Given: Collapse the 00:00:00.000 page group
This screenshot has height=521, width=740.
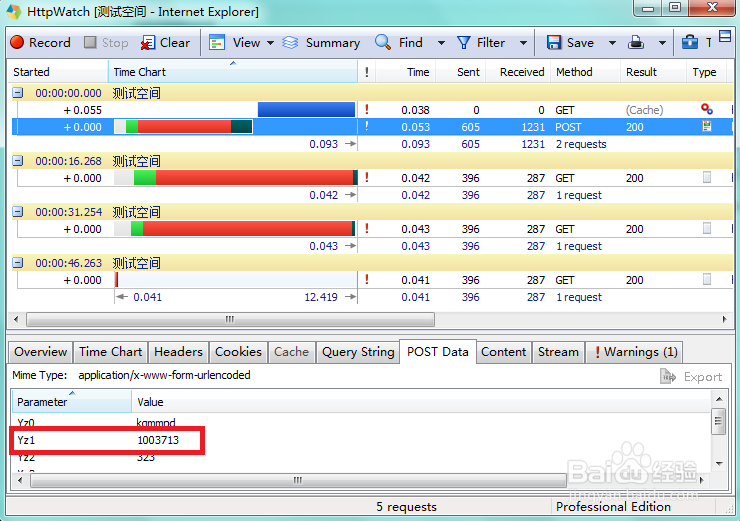Looking at the screenshot, I should pyautogui.click(x=17, y=93).
